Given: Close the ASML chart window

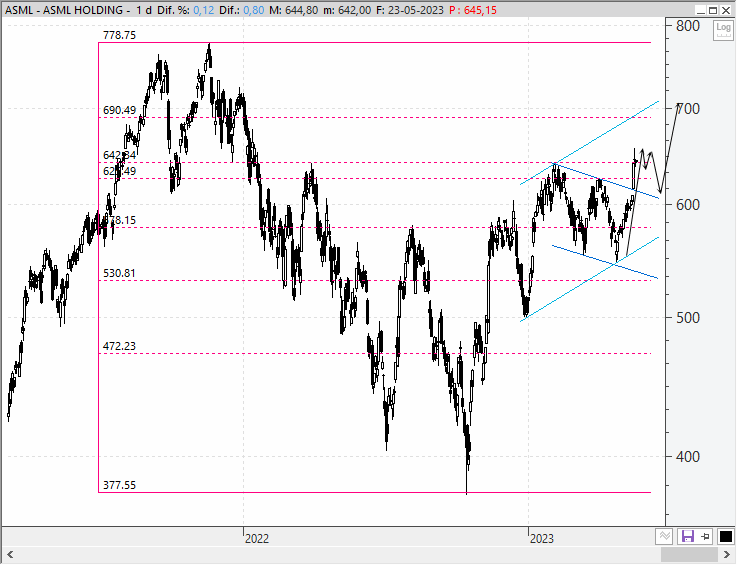Looking at the screenshot, I should pyautogui.click(x=726, y=10).
